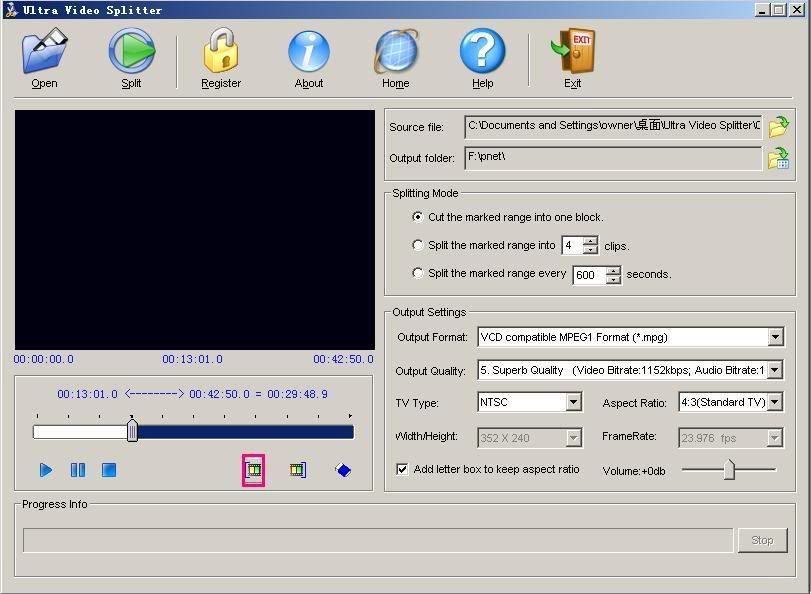Click the Source file path field

[613, 127]
